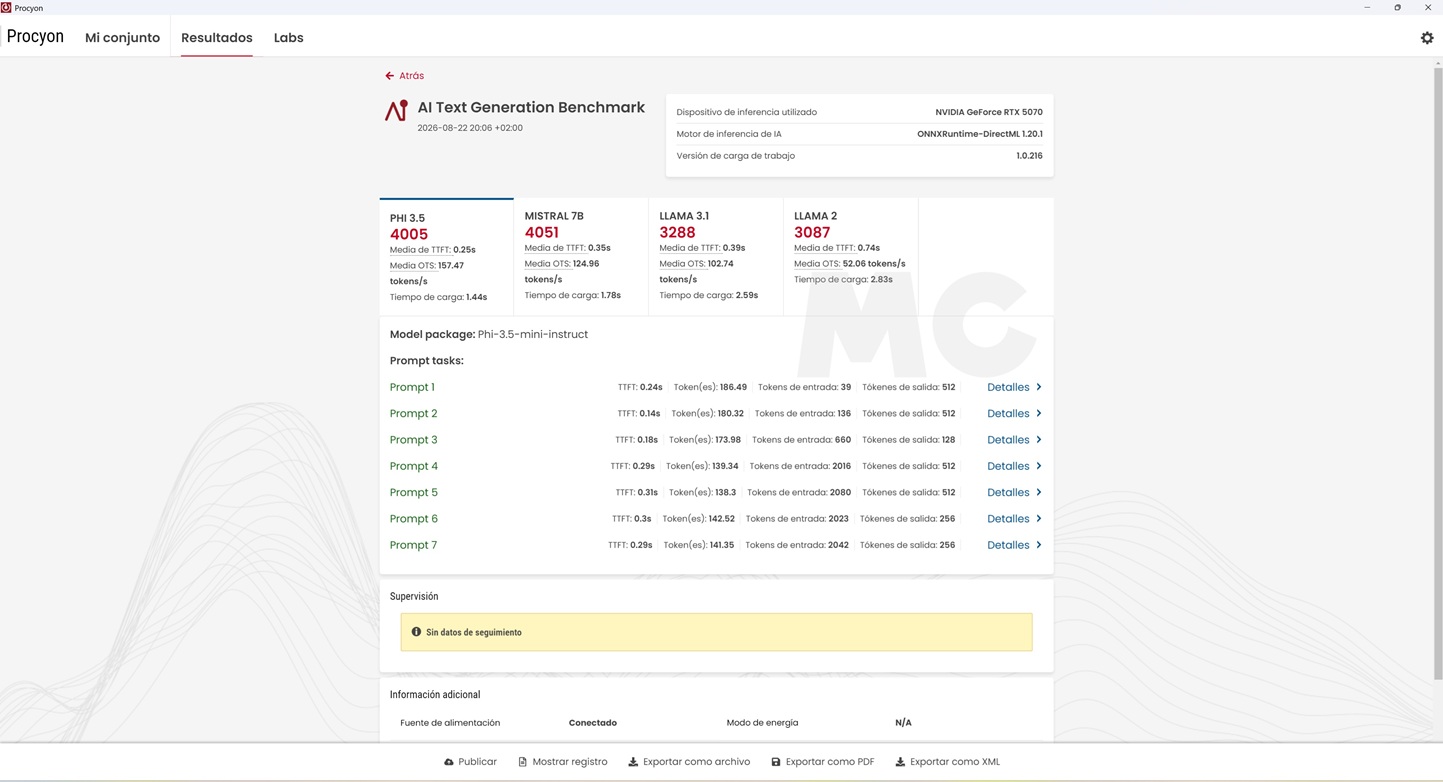The height and width of the screenshot is (782, 1443).
Task: Click the document icon next to Mostrar registro
Action: [x=522, y=762]
